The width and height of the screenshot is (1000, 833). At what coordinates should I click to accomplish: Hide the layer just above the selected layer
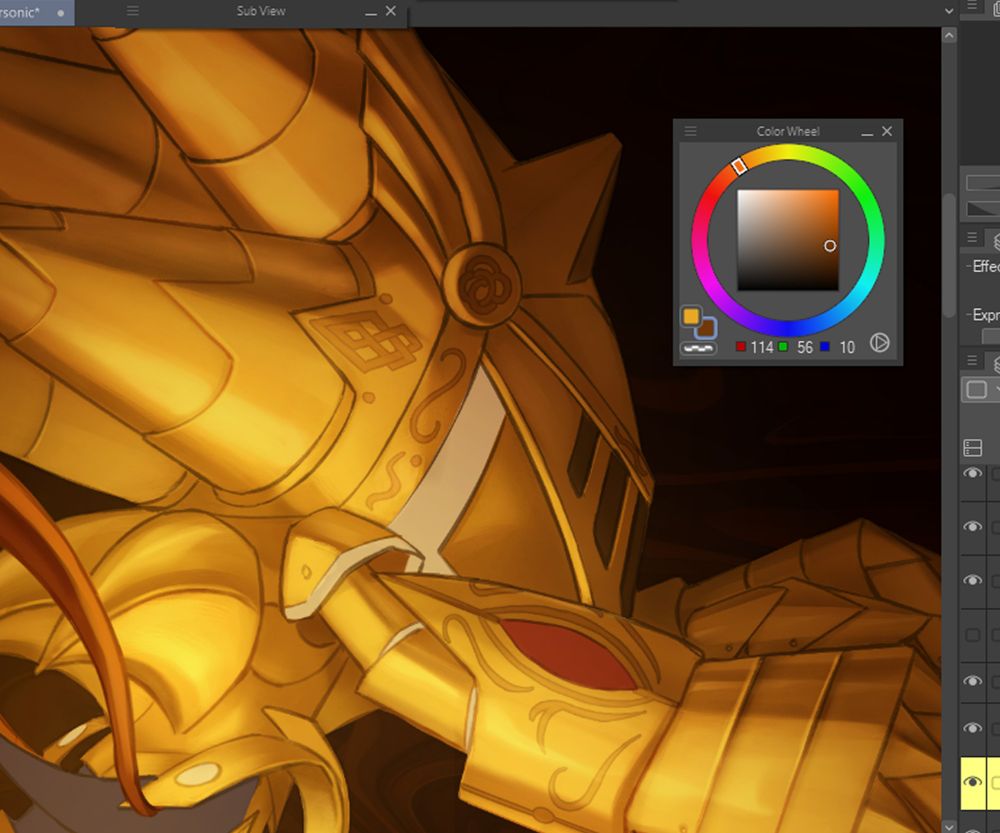coord(973,728)
